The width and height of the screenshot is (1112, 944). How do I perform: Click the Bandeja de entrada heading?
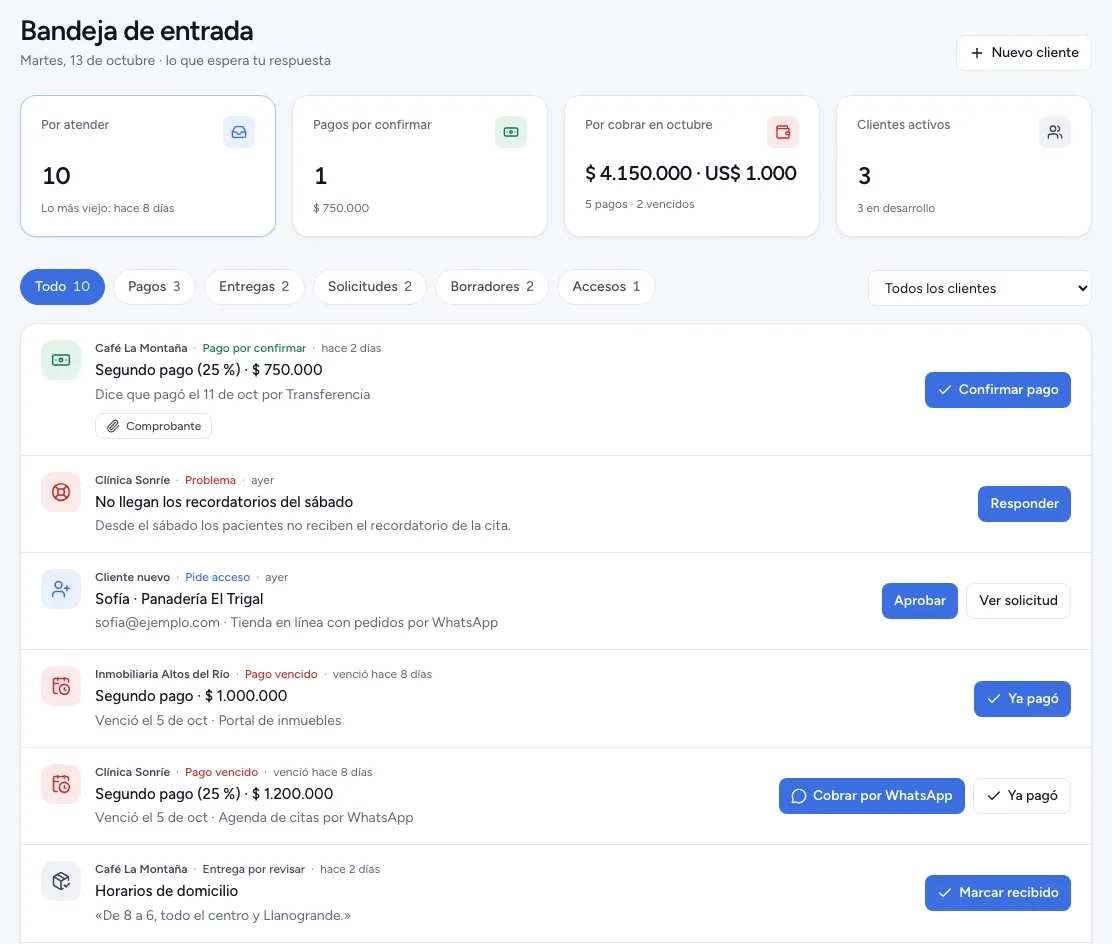[x=137, y=31]
